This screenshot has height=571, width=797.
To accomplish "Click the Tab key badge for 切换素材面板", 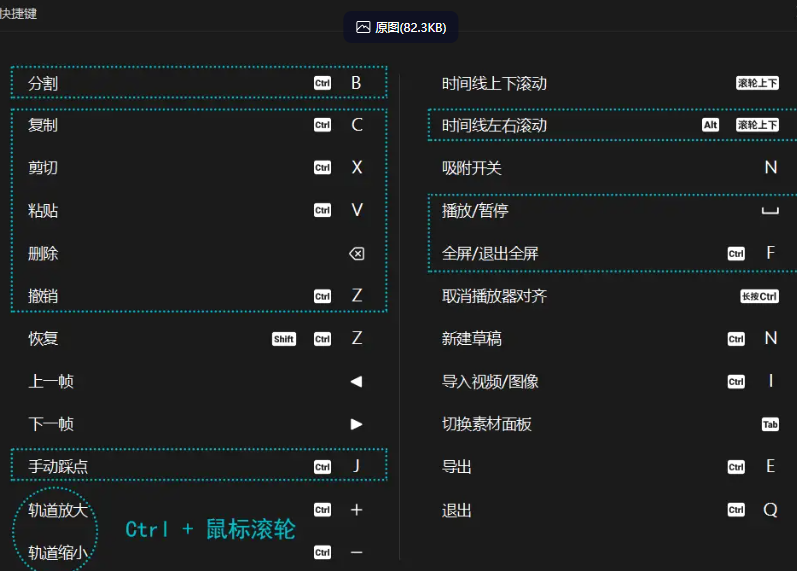I will tap(770, 424).
